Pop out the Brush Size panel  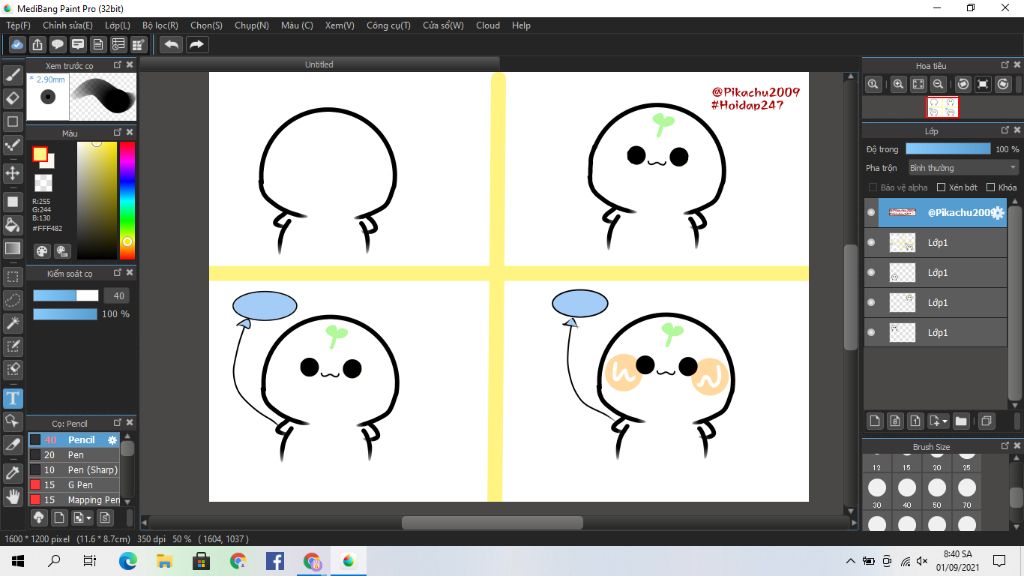[x=1005, y=446]
